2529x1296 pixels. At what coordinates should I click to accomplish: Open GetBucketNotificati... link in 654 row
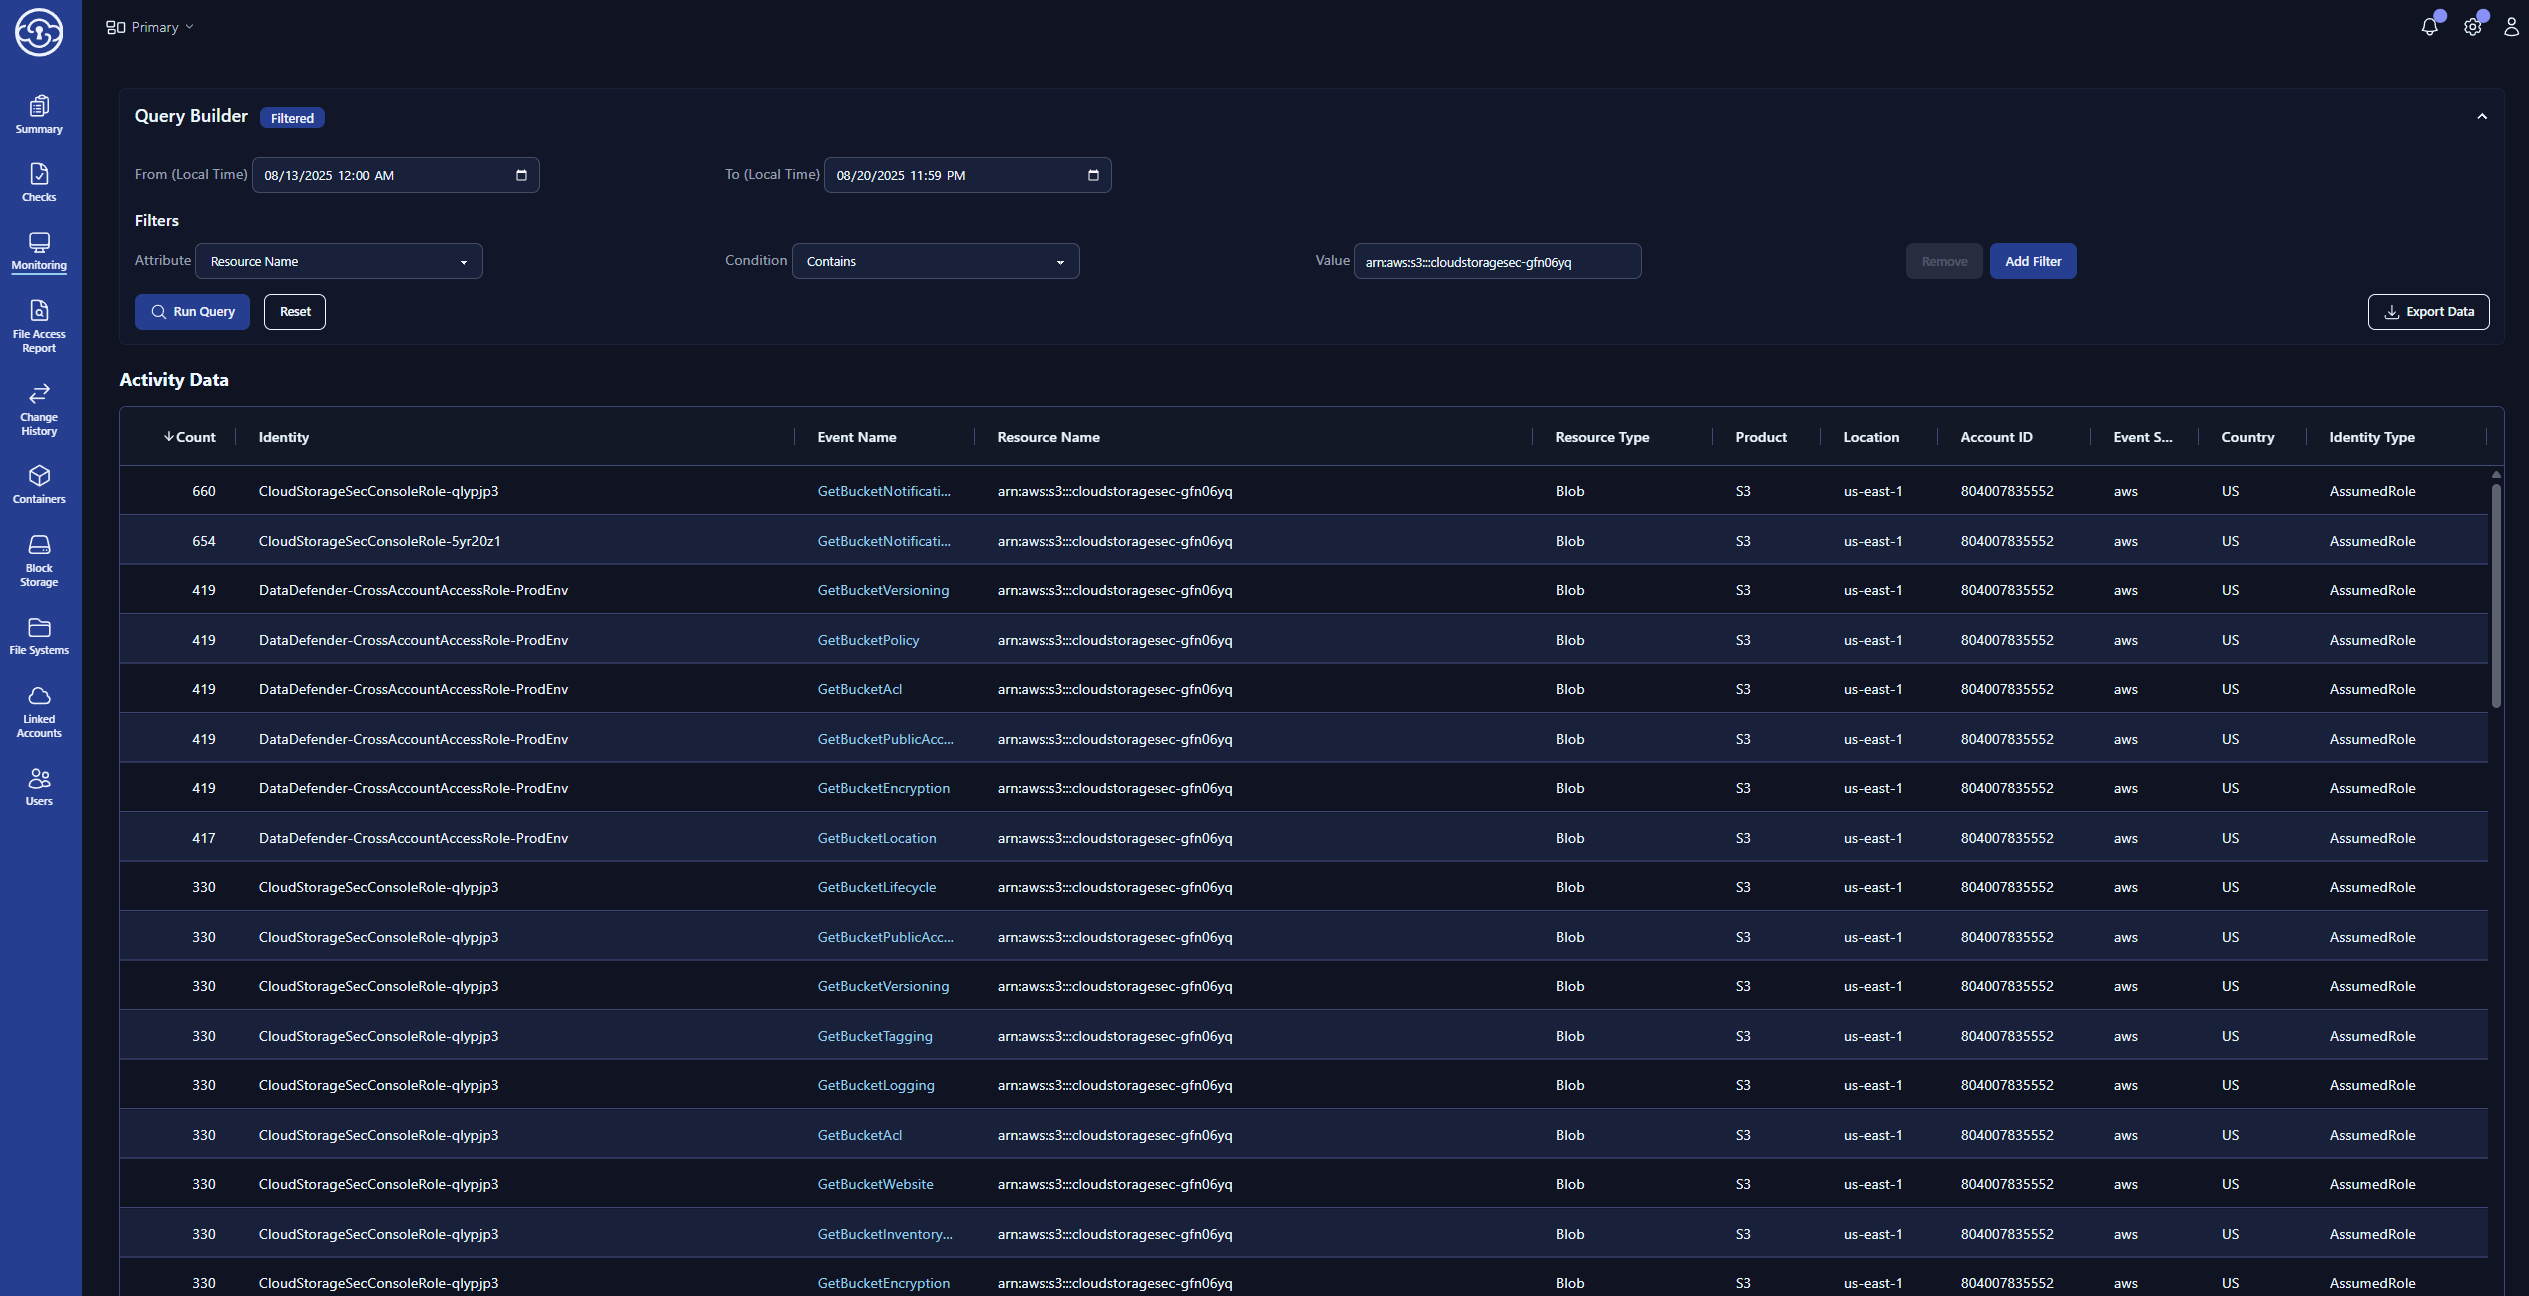(884, 541)
